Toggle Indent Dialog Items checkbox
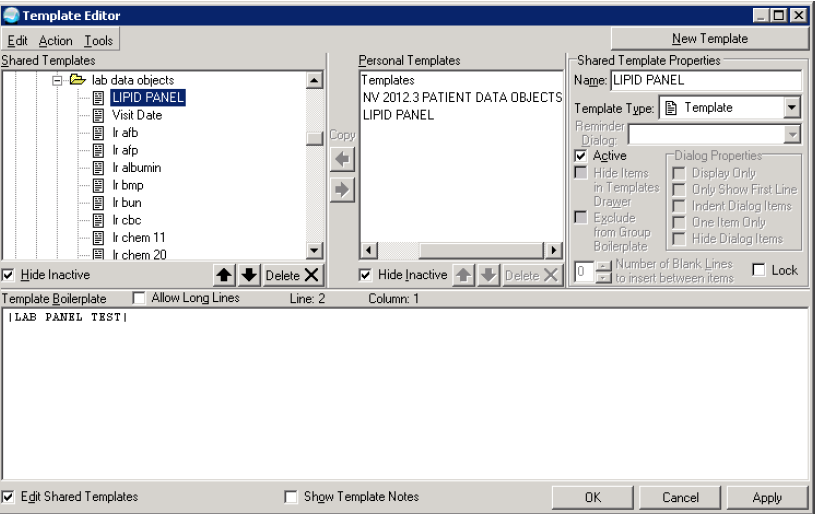The image size is (816, 514). click(x=679, y=206)
